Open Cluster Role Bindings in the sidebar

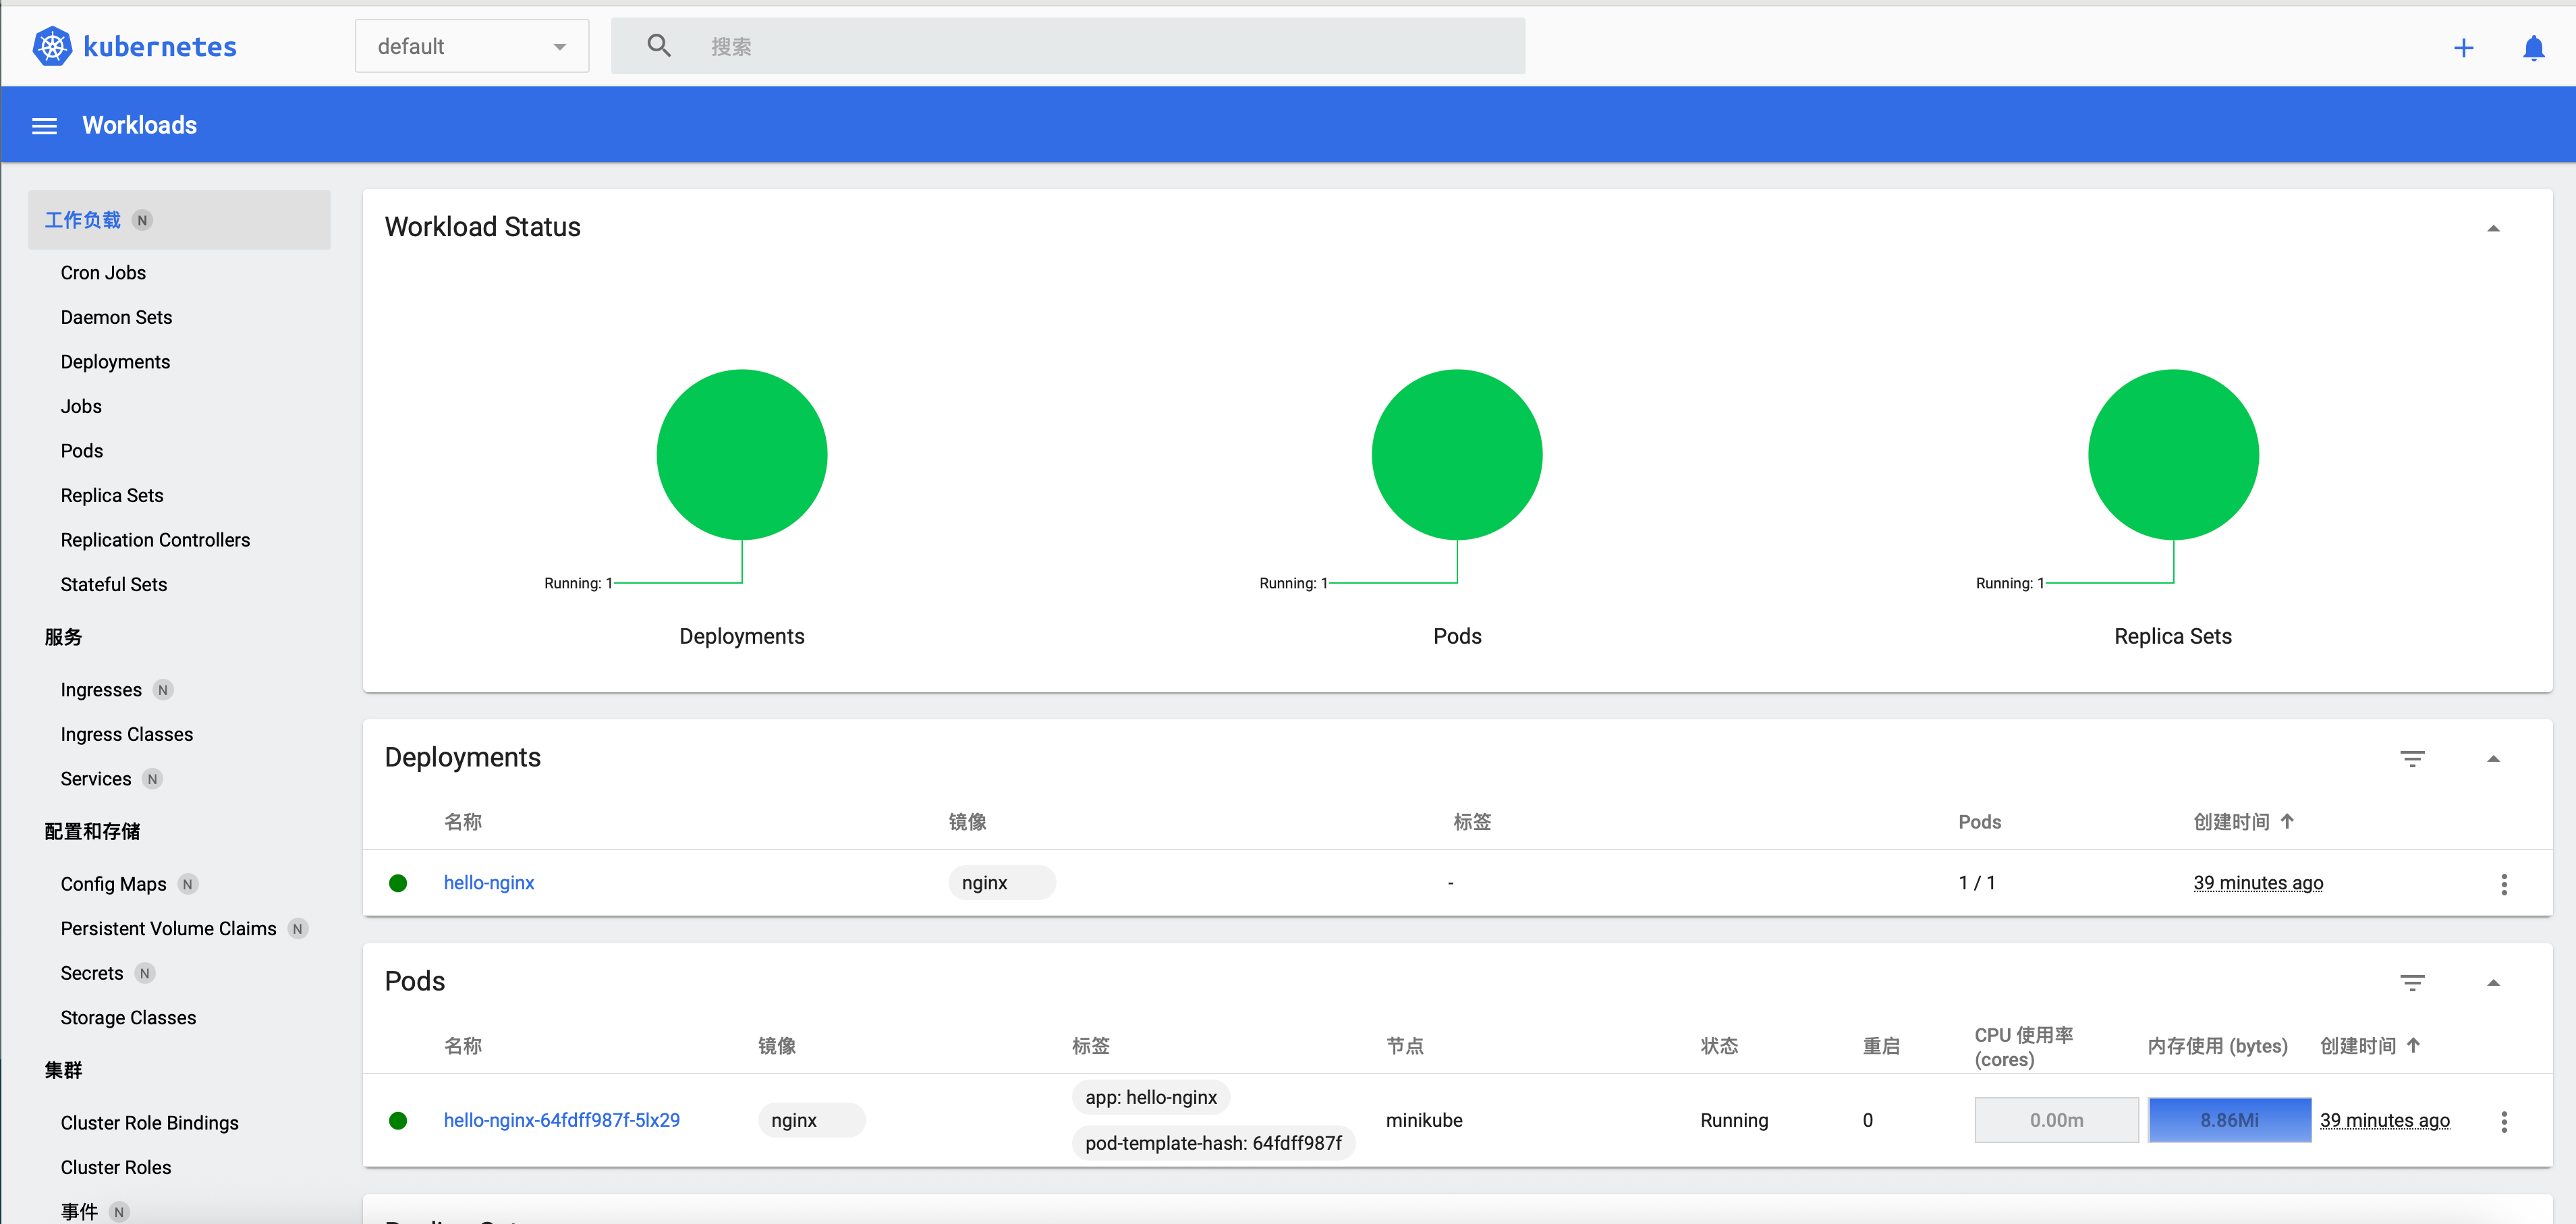pyautogui.click(x=150, y=1123)
